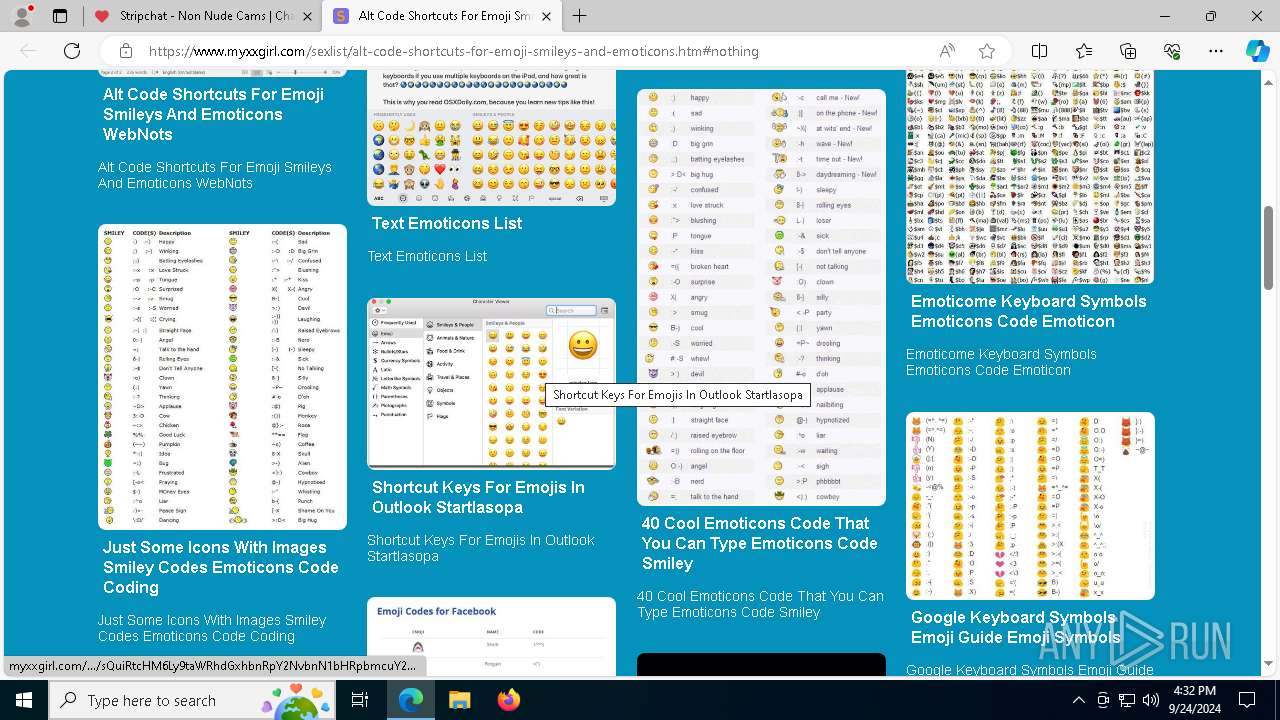The image size is (1280, 720).
Task: Open Firefox taskbar icon
Action: click(508, 700)
